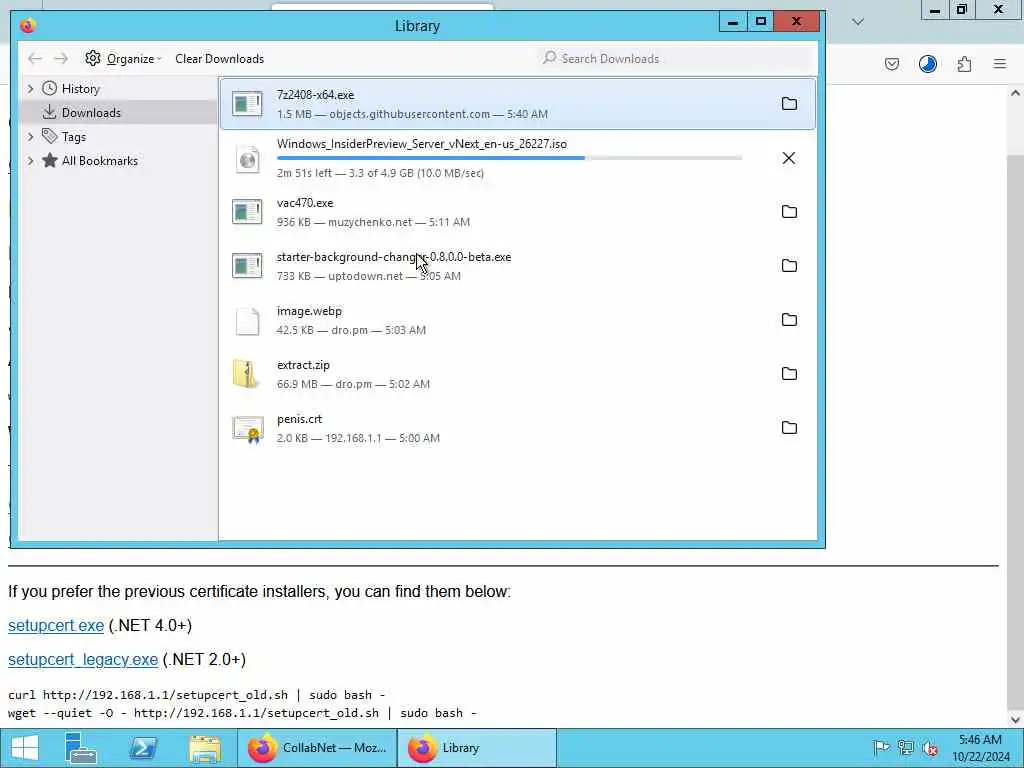Select Tags in the sidebar
Viewport: 1024px width, 768px height.
tap(74, 137)
